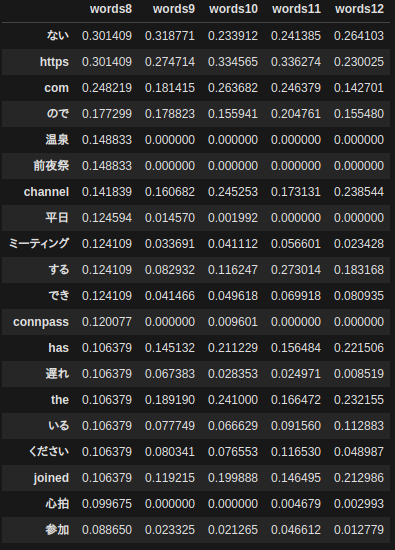This screenshot has width=395, height=550.
Task: Select the する row label
Action: (59, 270)
